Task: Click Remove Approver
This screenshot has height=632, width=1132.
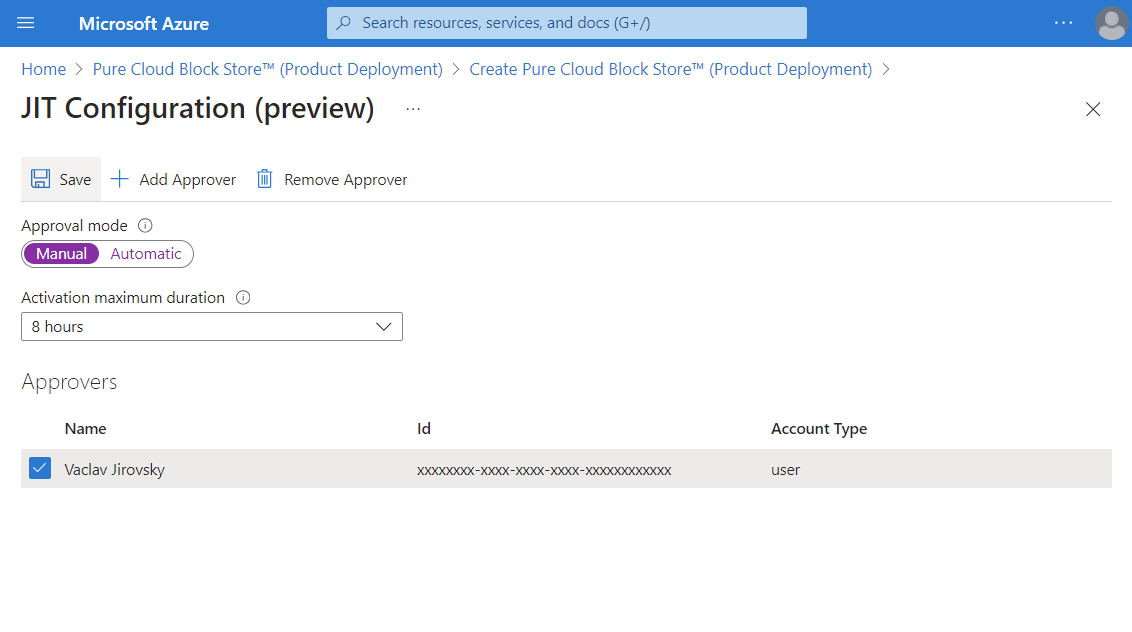Action: tap(331, 179)
